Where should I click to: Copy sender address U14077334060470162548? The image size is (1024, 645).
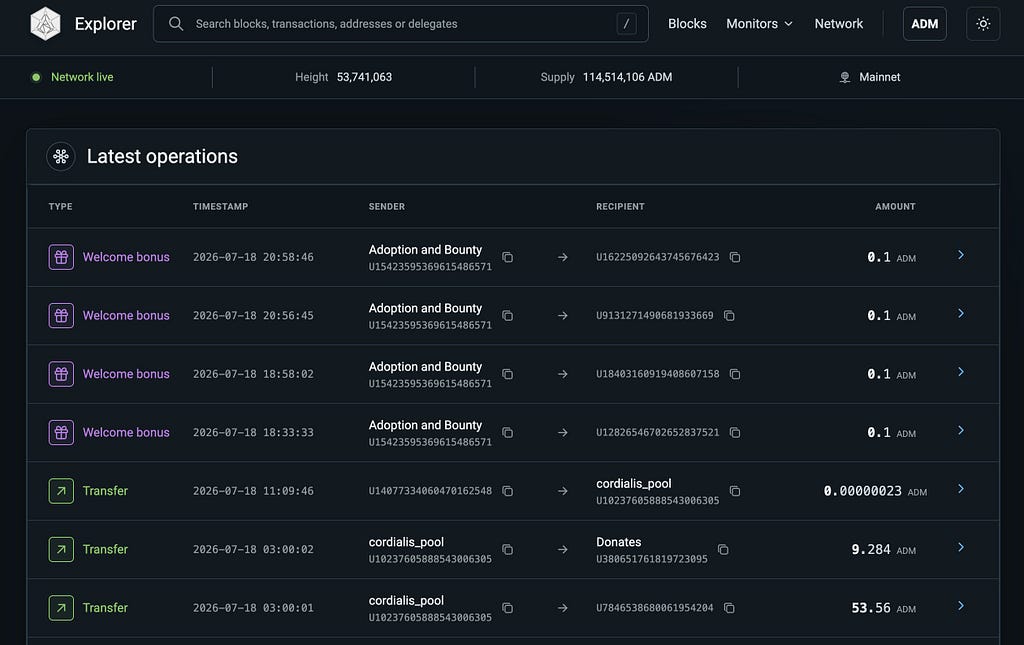tap(507, 491)
